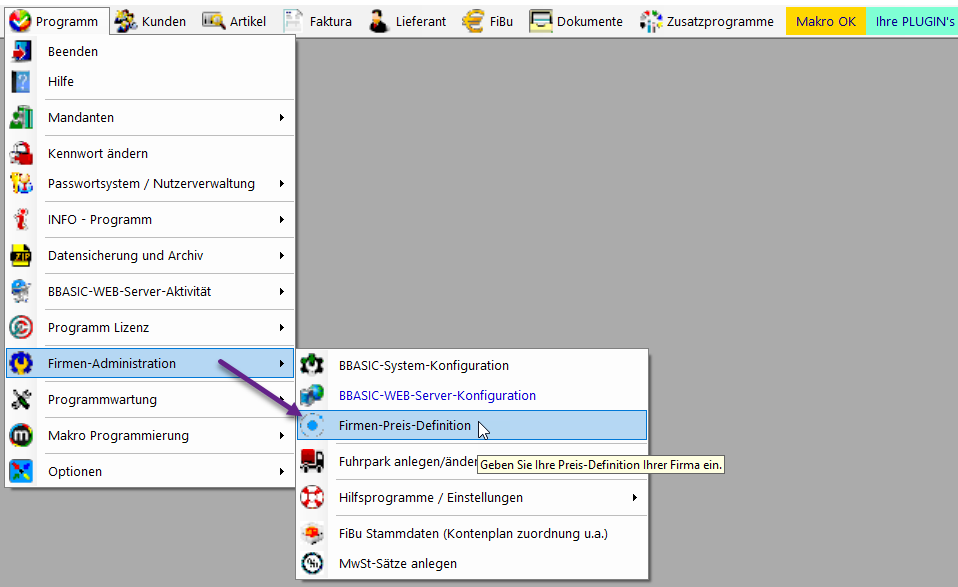Click the Passwortsystem users icon
958x587 pixels.
click(21, 183)
